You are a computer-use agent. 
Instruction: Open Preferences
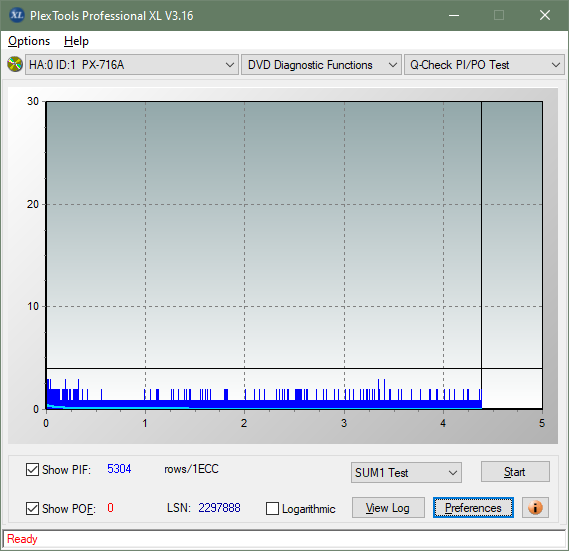[473, 508]
